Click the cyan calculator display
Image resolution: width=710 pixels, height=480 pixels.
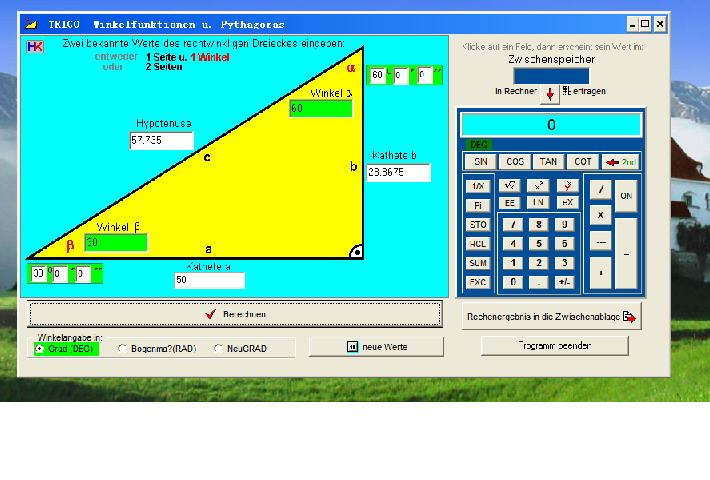point(551,125)
